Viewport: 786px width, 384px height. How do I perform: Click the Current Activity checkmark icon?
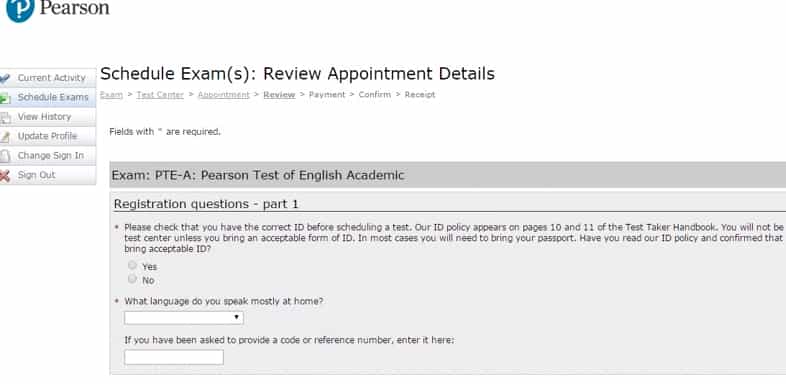(5, 79)
